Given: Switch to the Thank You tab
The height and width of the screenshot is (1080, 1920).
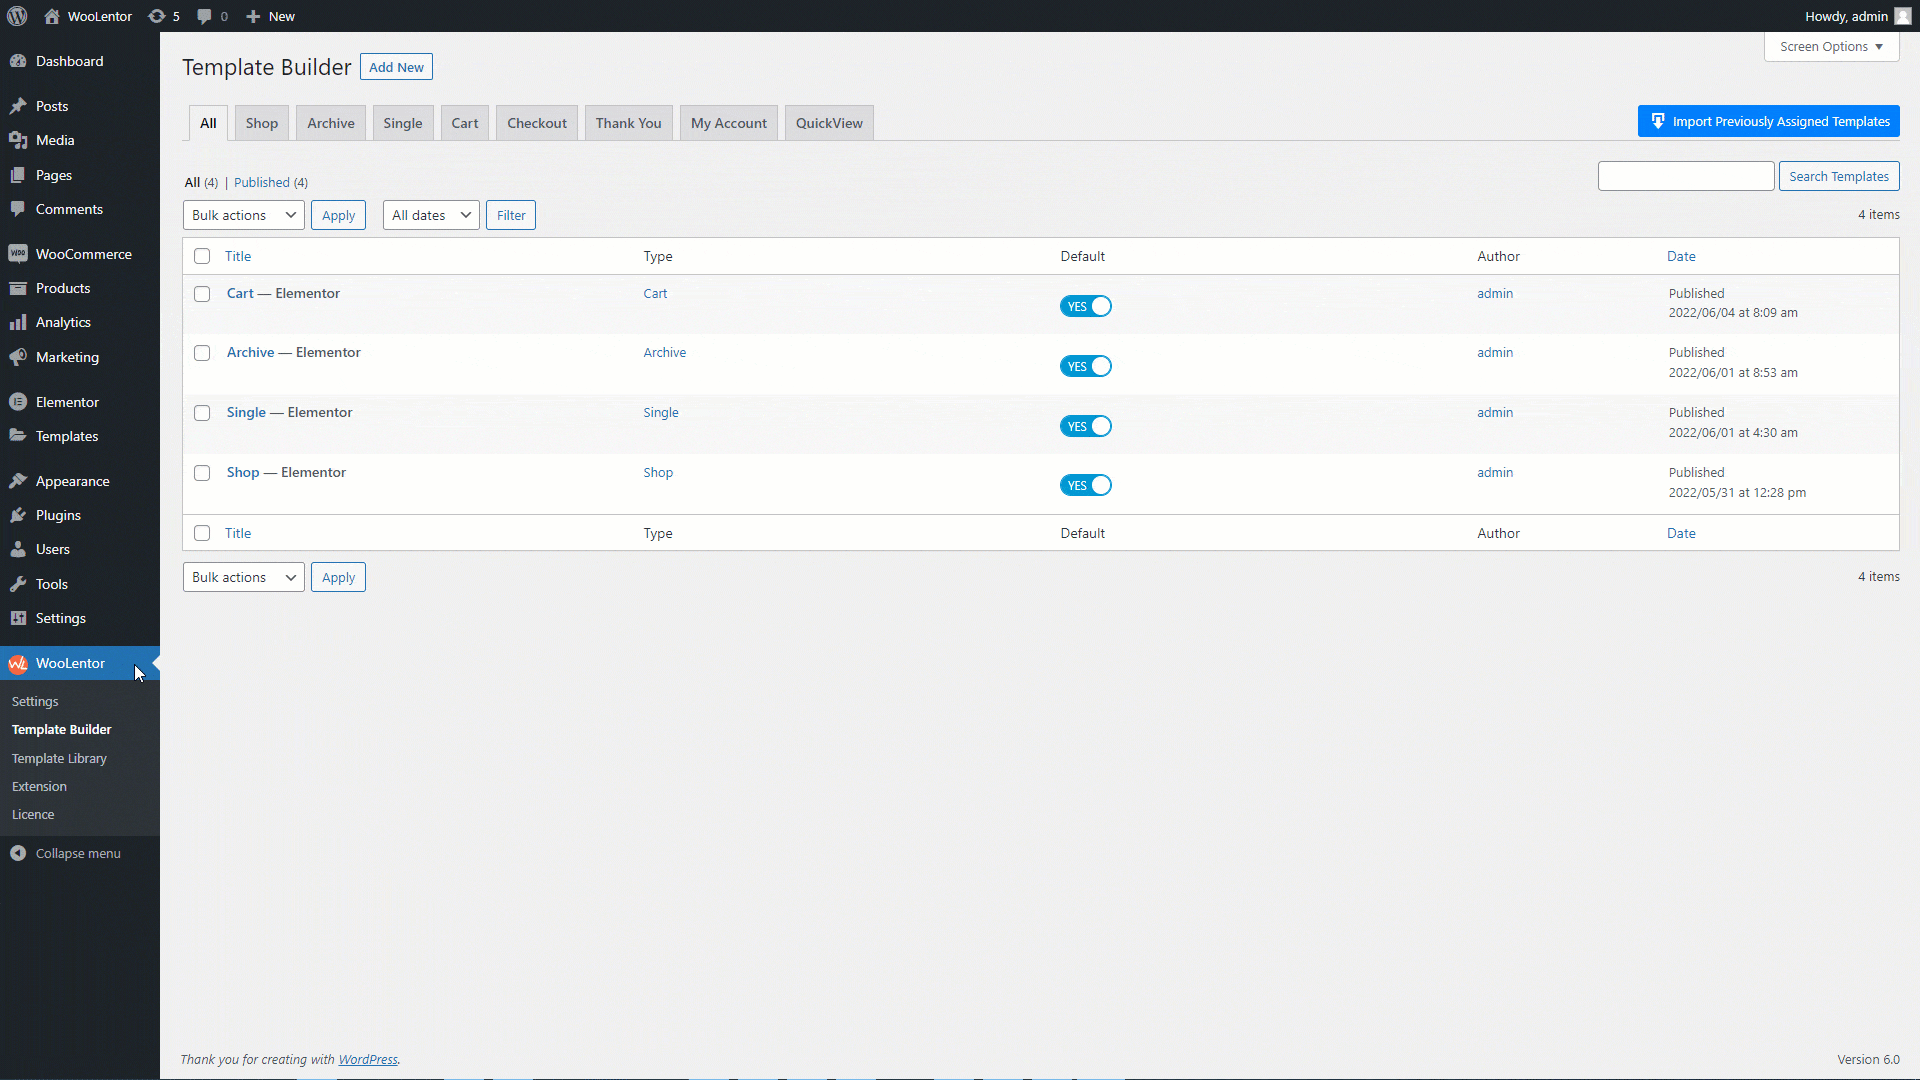Looking at the screenshot, I should 629,123.
